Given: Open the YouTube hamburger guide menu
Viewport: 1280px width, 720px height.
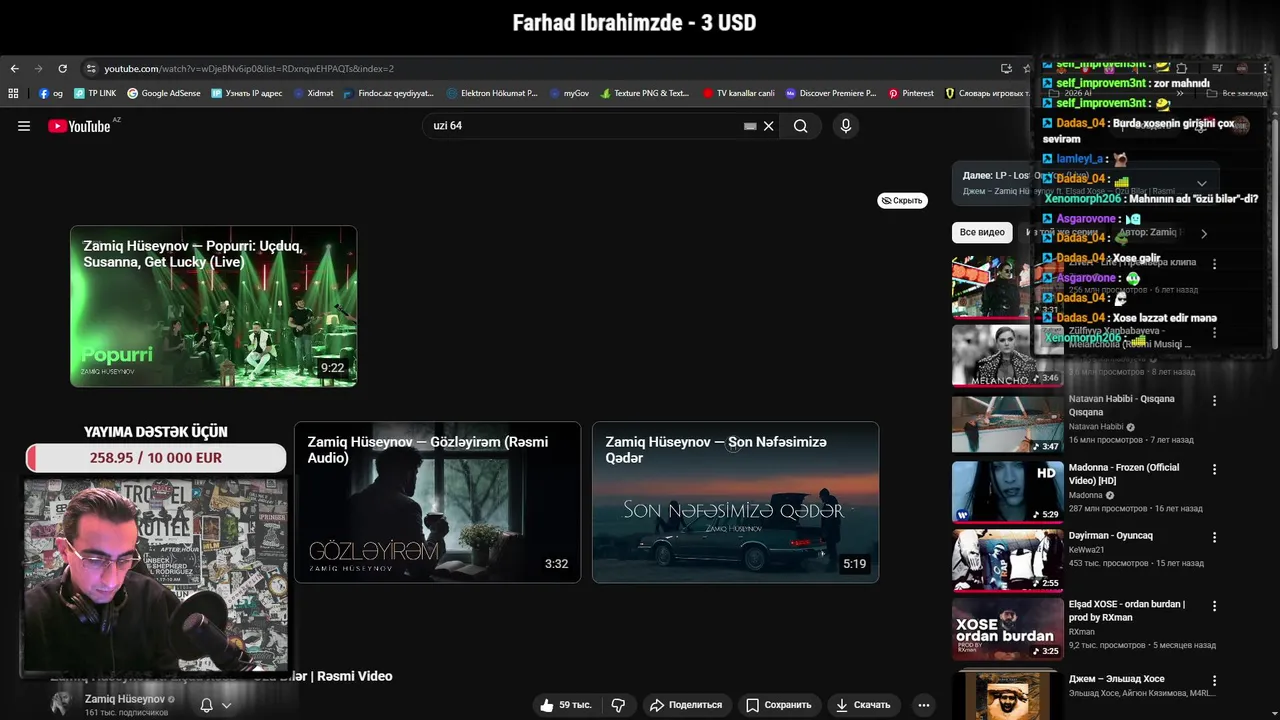Looking at the screenshot, I should (x=24, y=126).
